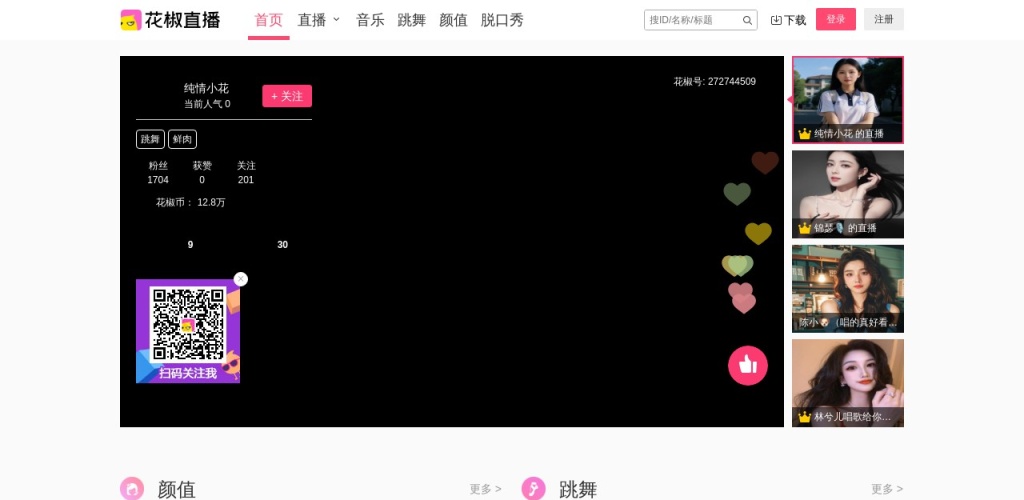Screen dimensions: 1024x500
Task: Click the 粉丝 1704 count
Action: (158, 173)
